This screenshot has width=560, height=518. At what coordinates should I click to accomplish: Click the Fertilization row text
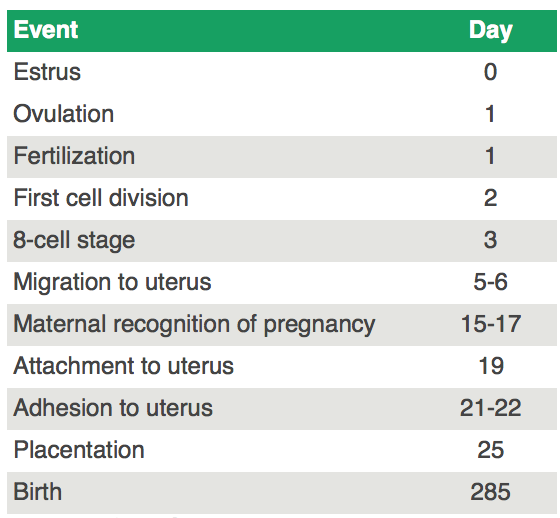pos(74,156)
